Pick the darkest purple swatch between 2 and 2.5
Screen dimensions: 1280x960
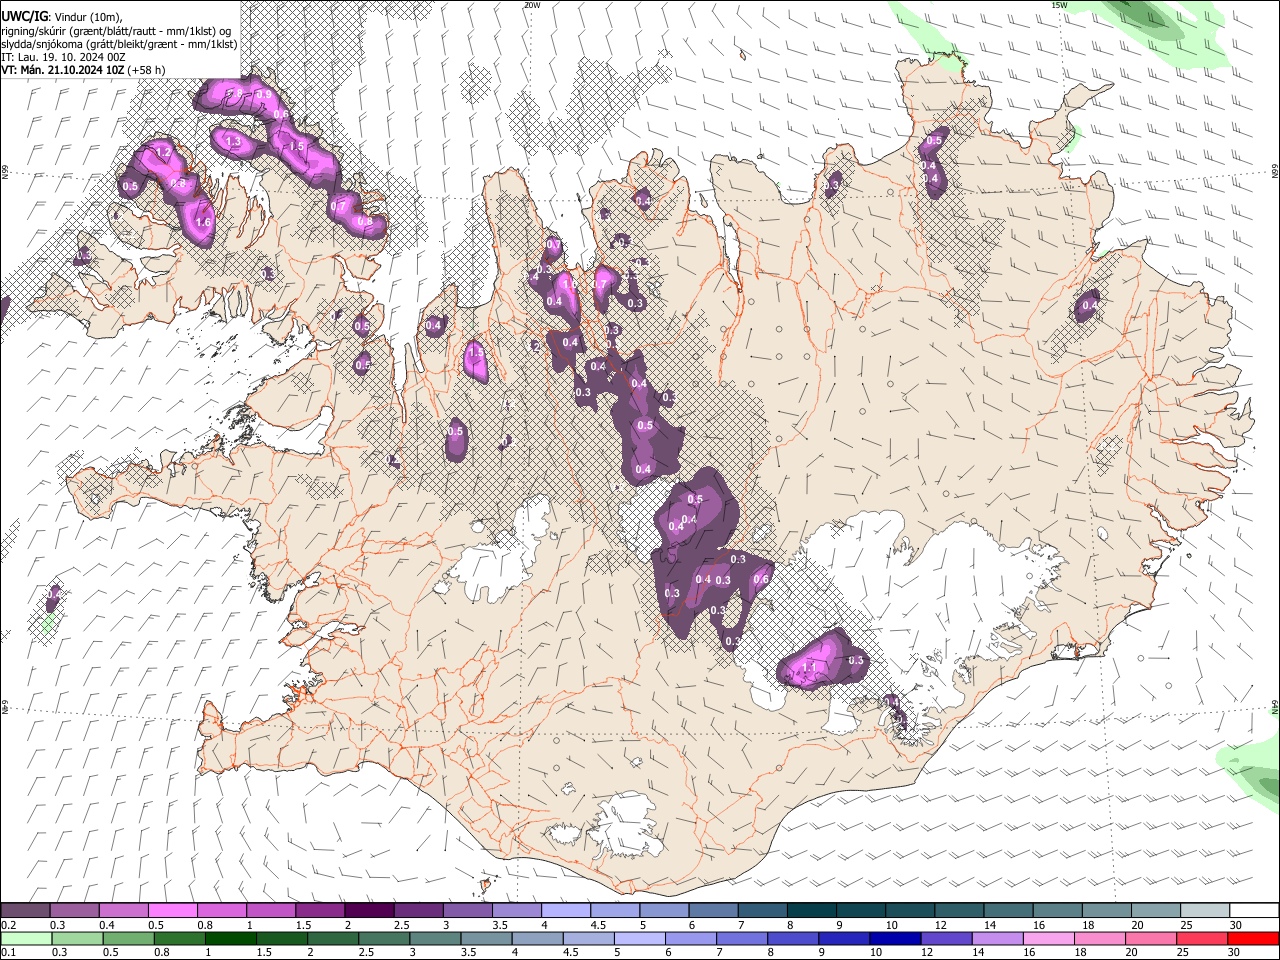pos(369,910)
